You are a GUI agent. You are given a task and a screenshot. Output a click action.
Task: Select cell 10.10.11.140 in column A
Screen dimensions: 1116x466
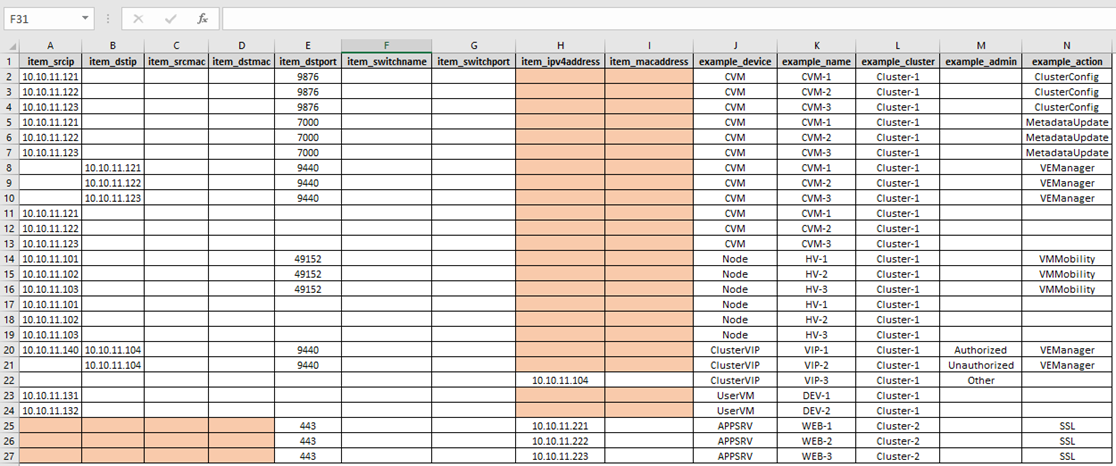coord(51,350)
